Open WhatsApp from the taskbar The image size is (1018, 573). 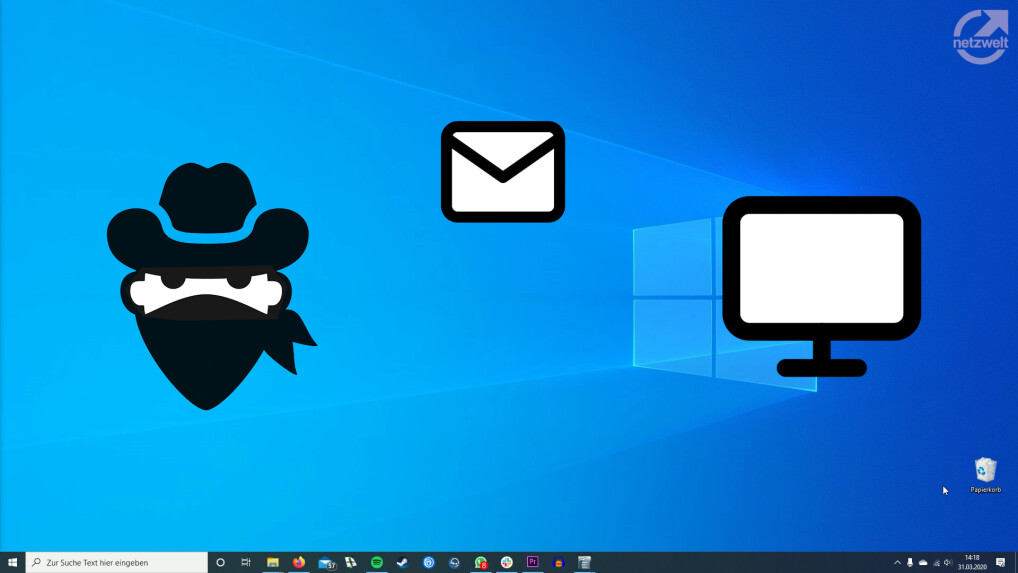pyautogui.click(x=481, y=562)
